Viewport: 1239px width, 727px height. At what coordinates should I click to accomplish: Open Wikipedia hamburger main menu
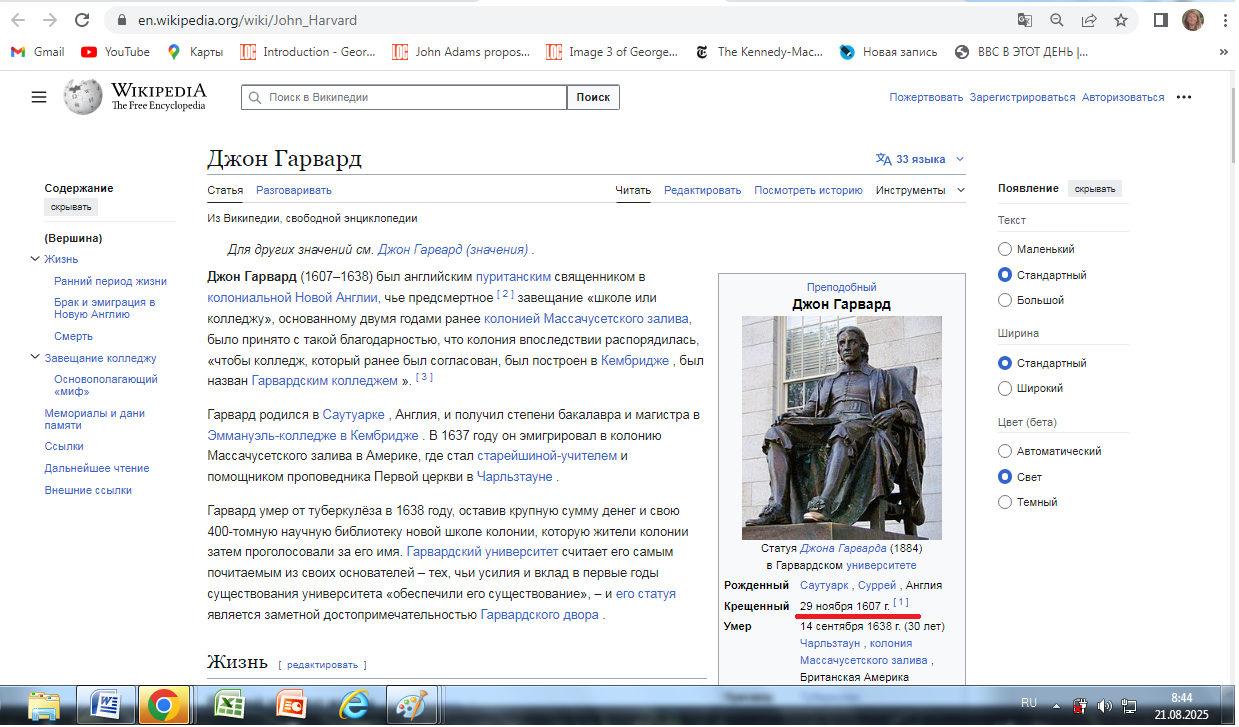point(39,97)
